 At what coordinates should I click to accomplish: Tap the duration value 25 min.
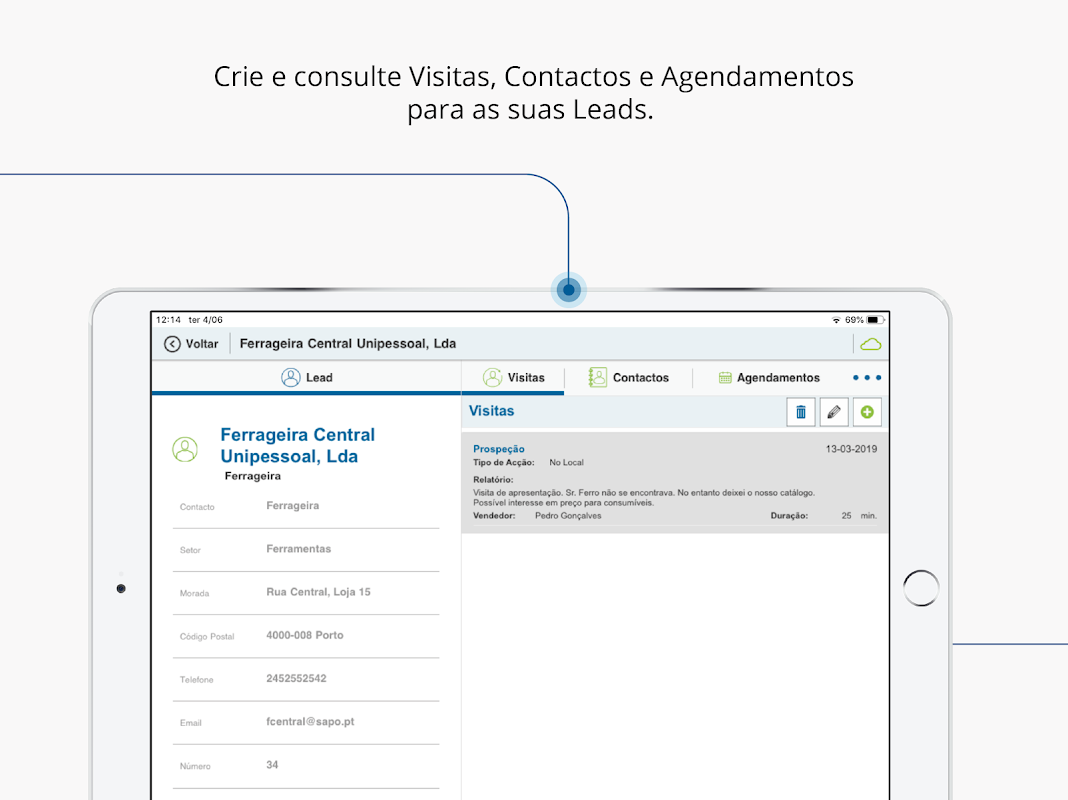pos(859,515)
